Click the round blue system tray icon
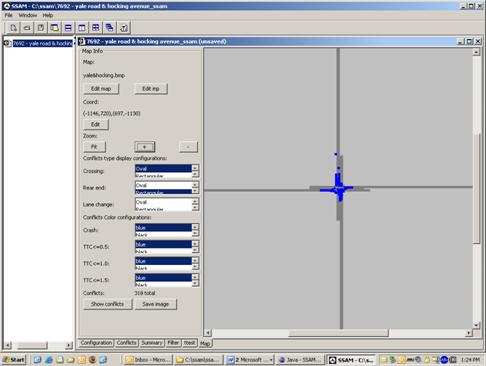The image size is (486, 366). click(x=444, y=360)
